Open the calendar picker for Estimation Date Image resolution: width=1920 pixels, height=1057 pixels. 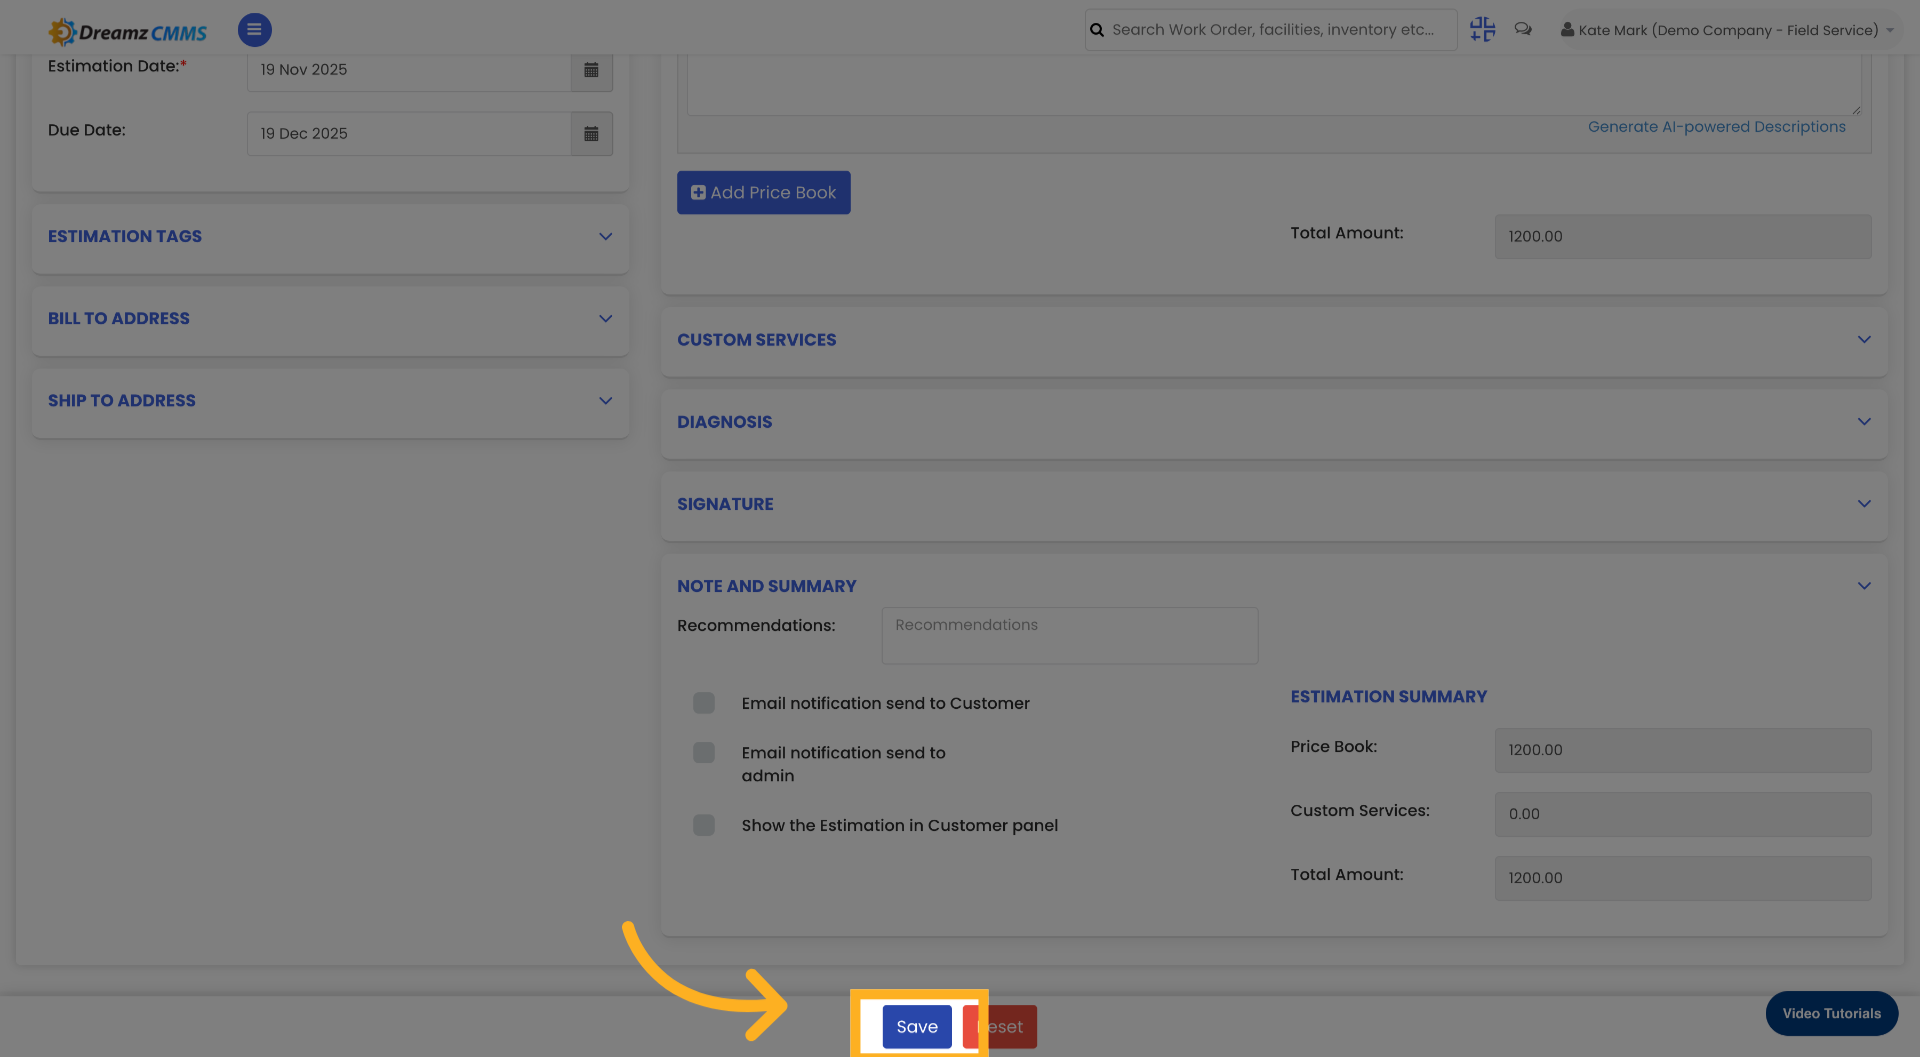[x=591, y=71]
